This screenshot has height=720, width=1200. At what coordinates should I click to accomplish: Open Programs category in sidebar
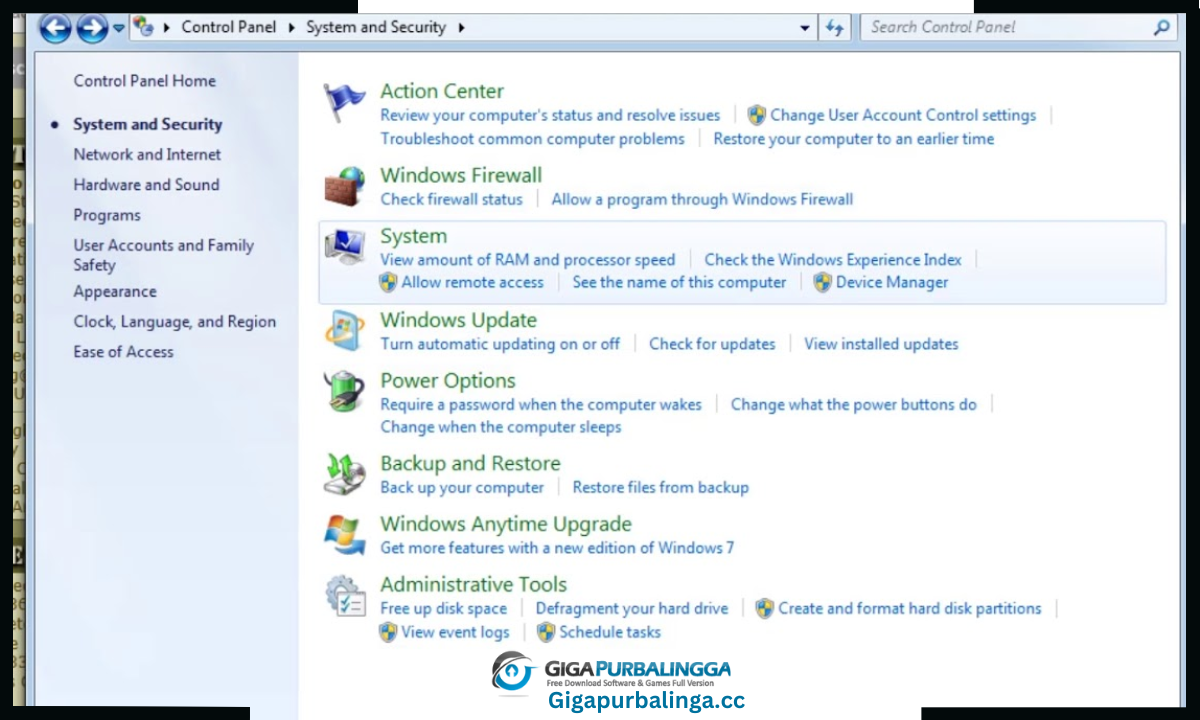107,215
